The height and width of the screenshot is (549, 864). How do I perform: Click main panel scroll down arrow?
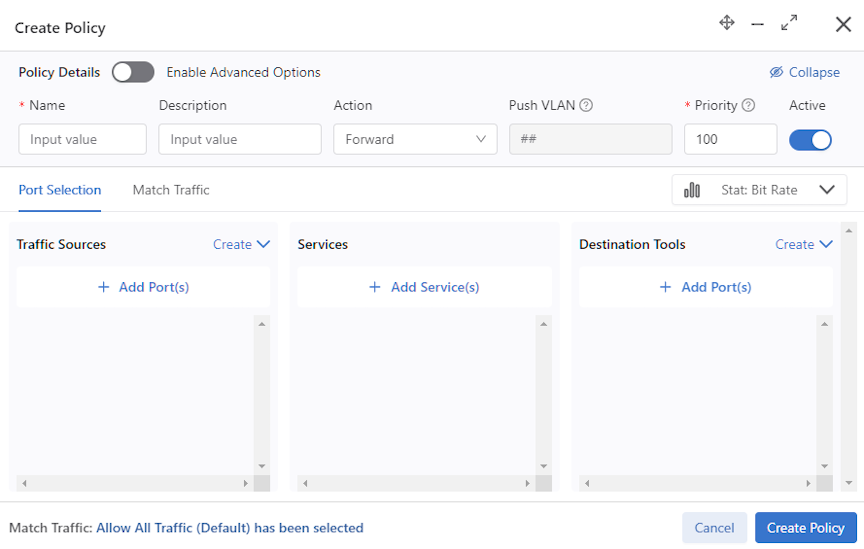(849, 483)
